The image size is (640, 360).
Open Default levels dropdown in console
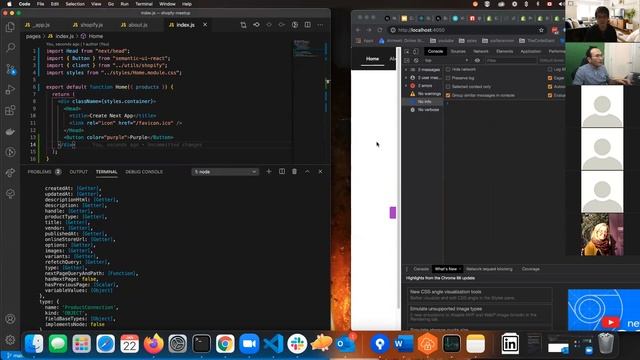[x=552, y=60]
